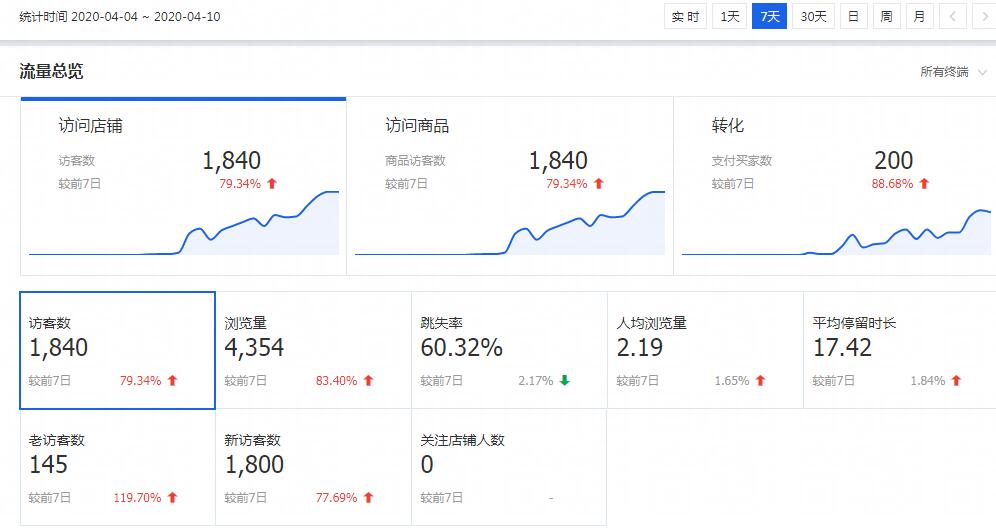Click the red up arrow beside 83.40%

(369, 381)
